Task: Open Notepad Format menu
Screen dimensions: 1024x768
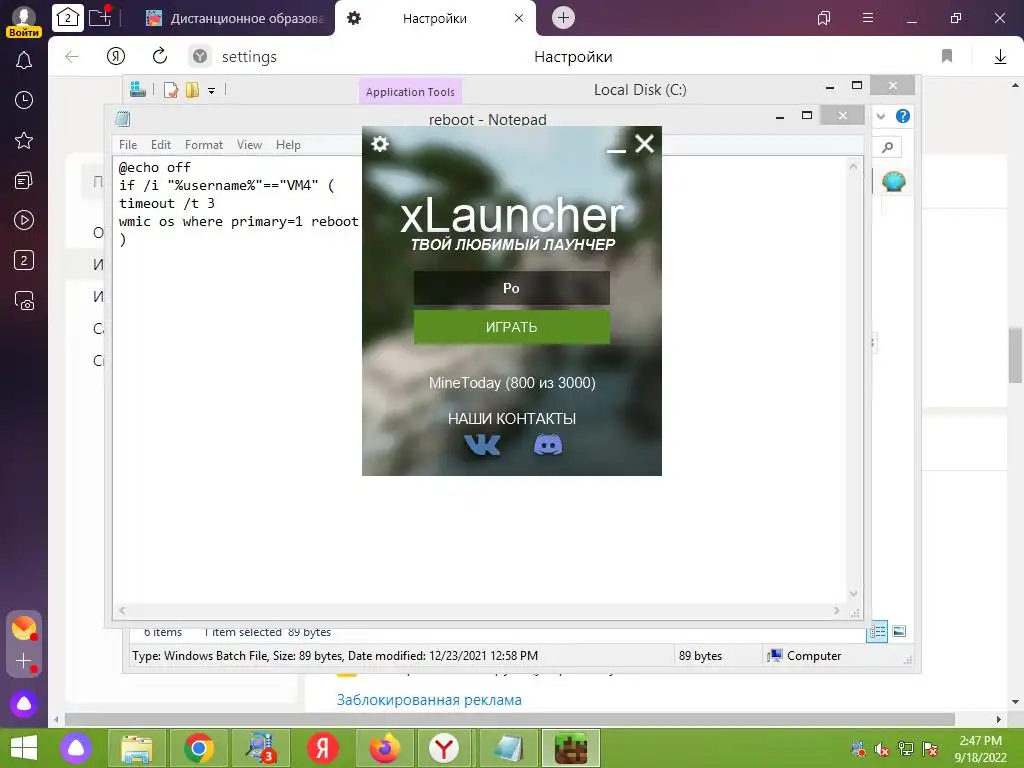Action: (204, 145)
